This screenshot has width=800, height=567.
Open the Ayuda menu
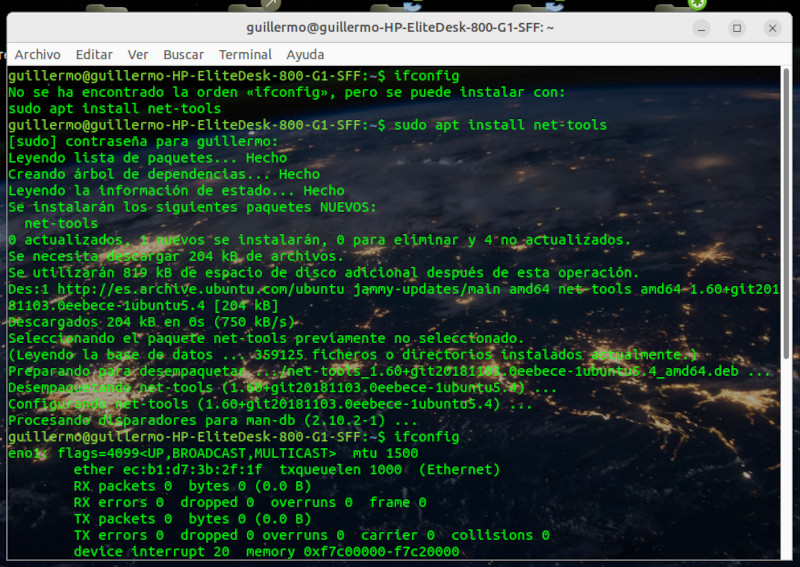pos(305,54)
